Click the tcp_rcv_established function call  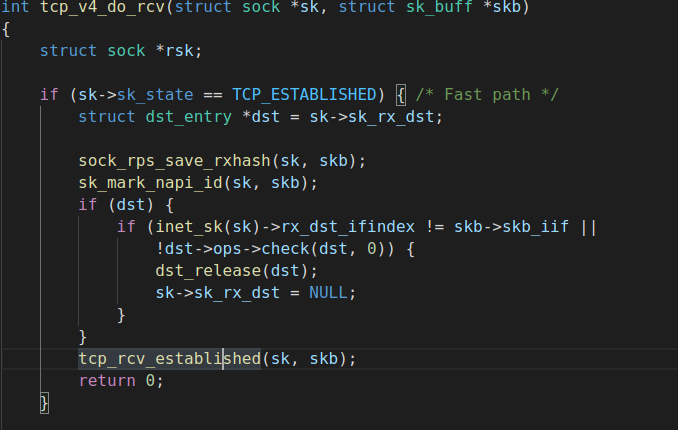pyautogui.click(x=170, y=359)
